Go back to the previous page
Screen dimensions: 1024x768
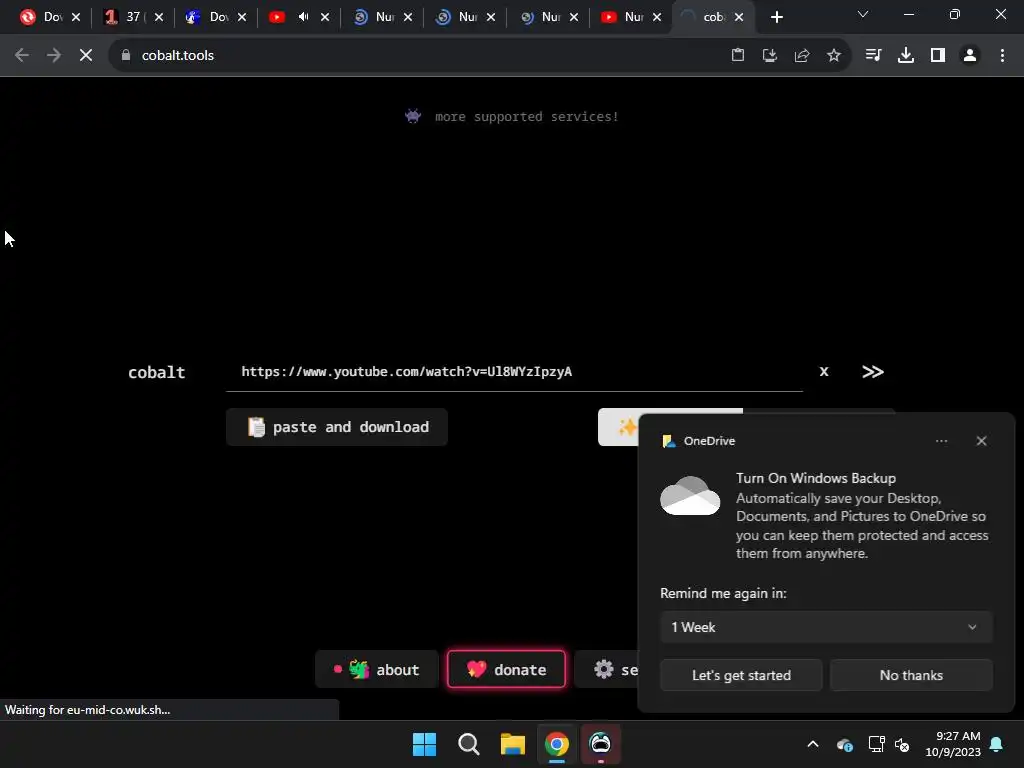(22, 56)
